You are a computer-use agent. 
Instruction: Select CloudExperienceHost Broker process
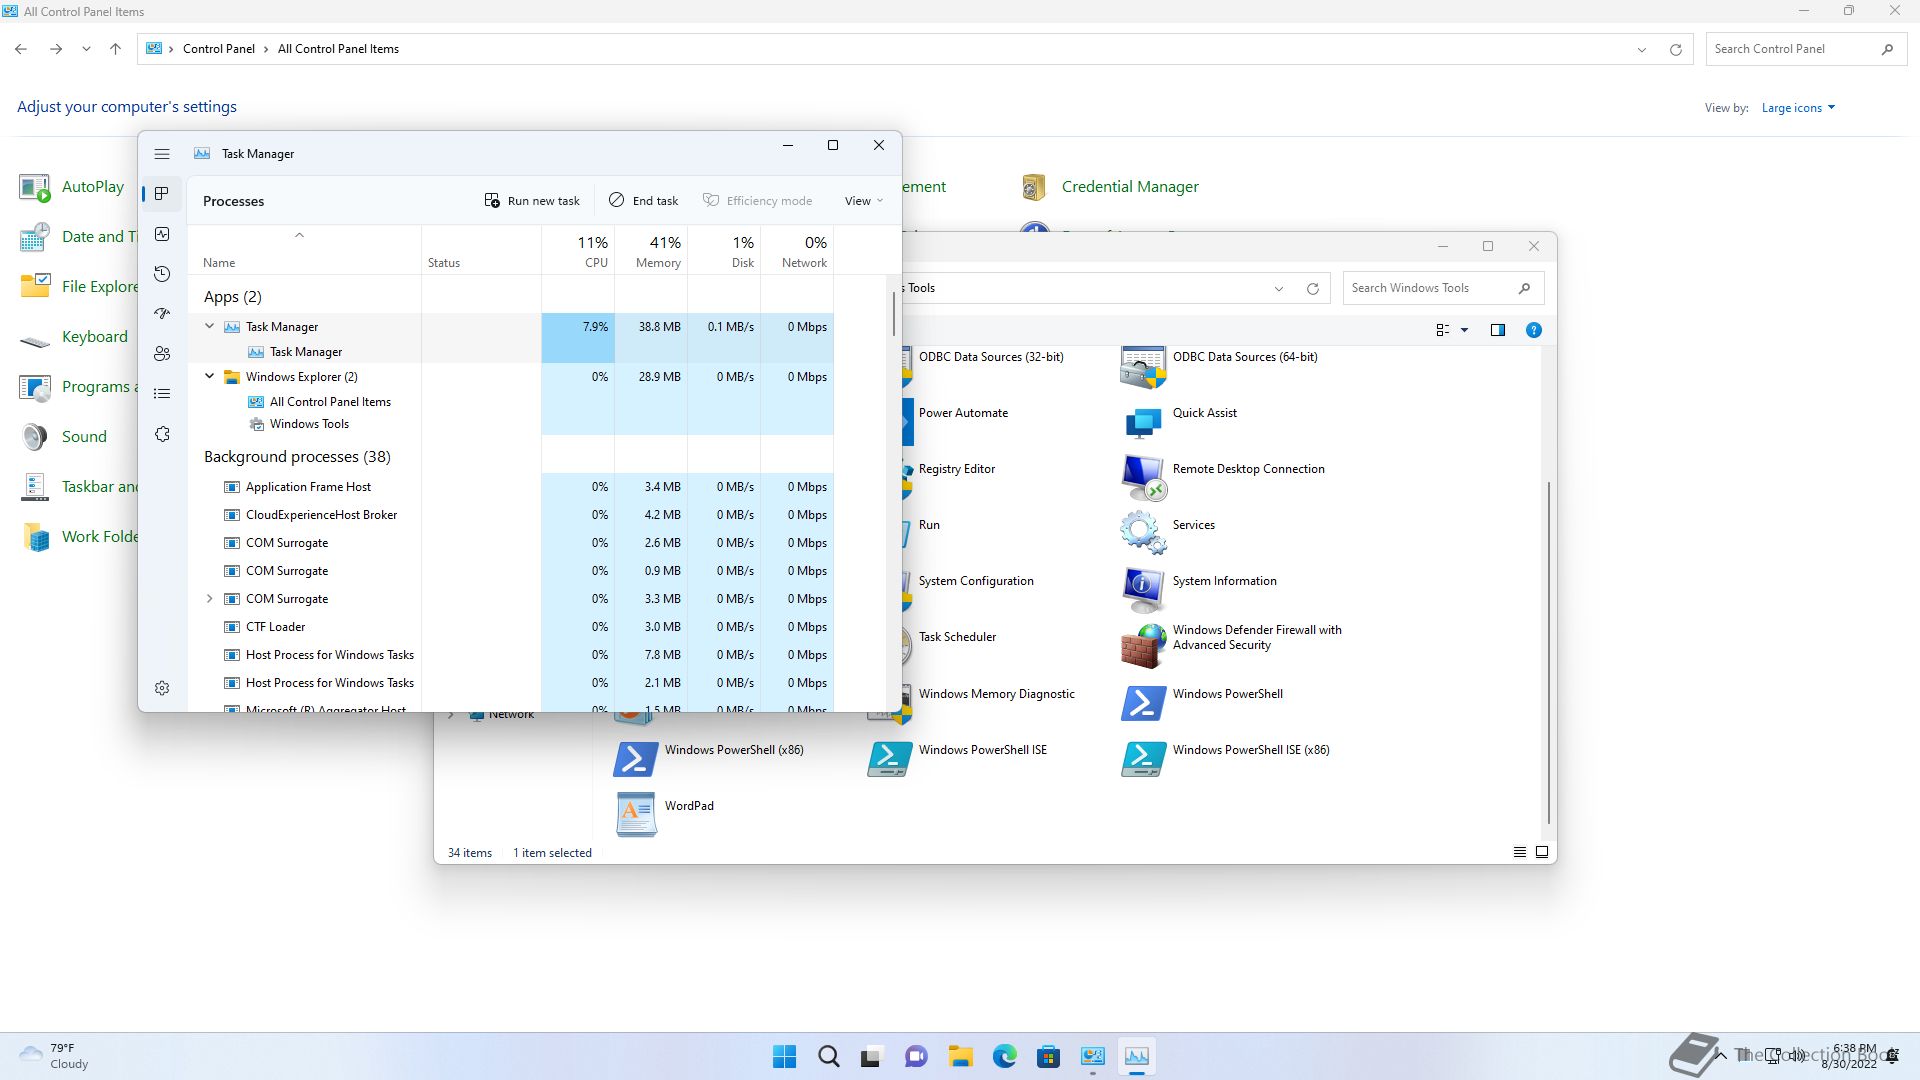(x=511, y=515)
